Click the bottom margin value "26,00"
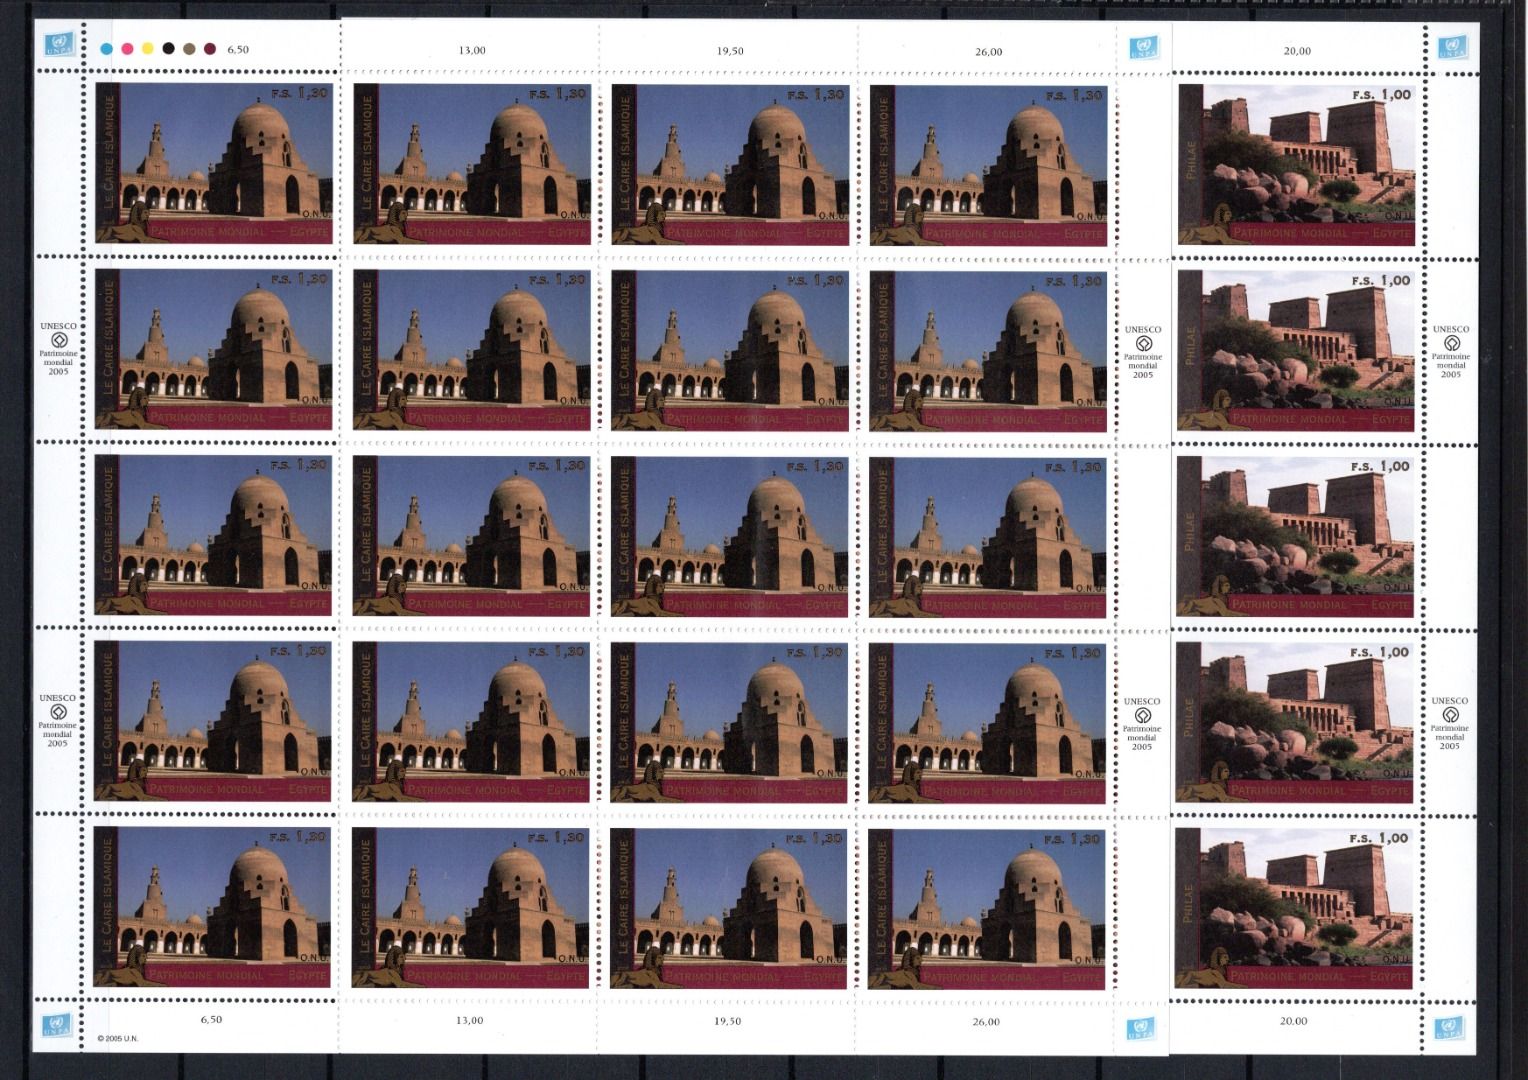This screenshot has height=1080, width=1528. (985, 1022)
